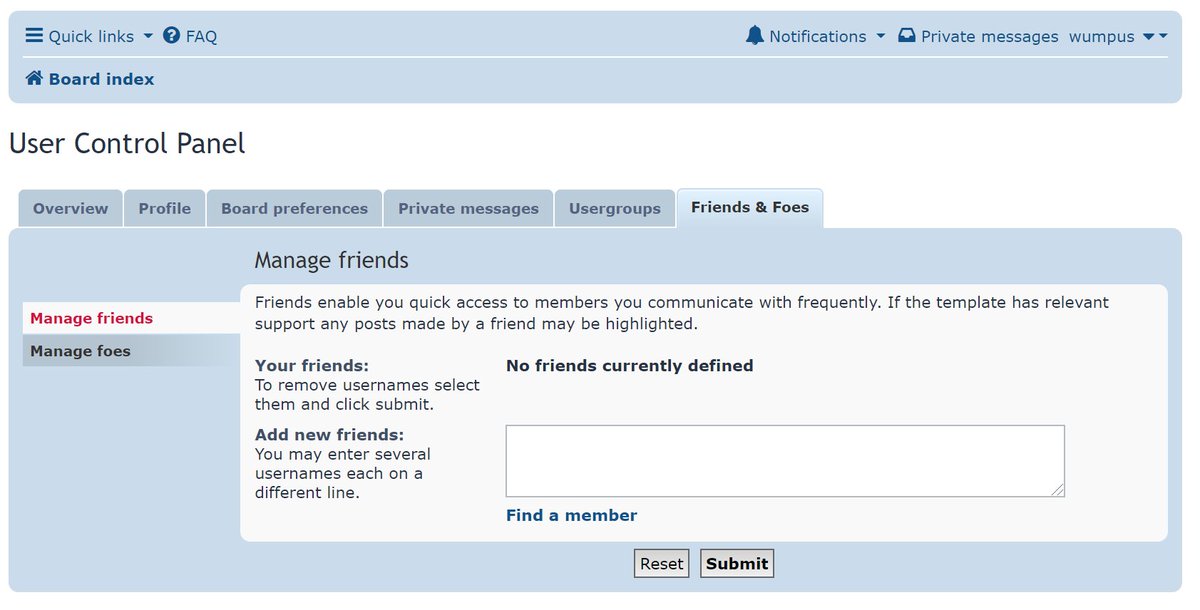Select Manage friends in the sidebar
The image size is (1200, 610).
92,318
